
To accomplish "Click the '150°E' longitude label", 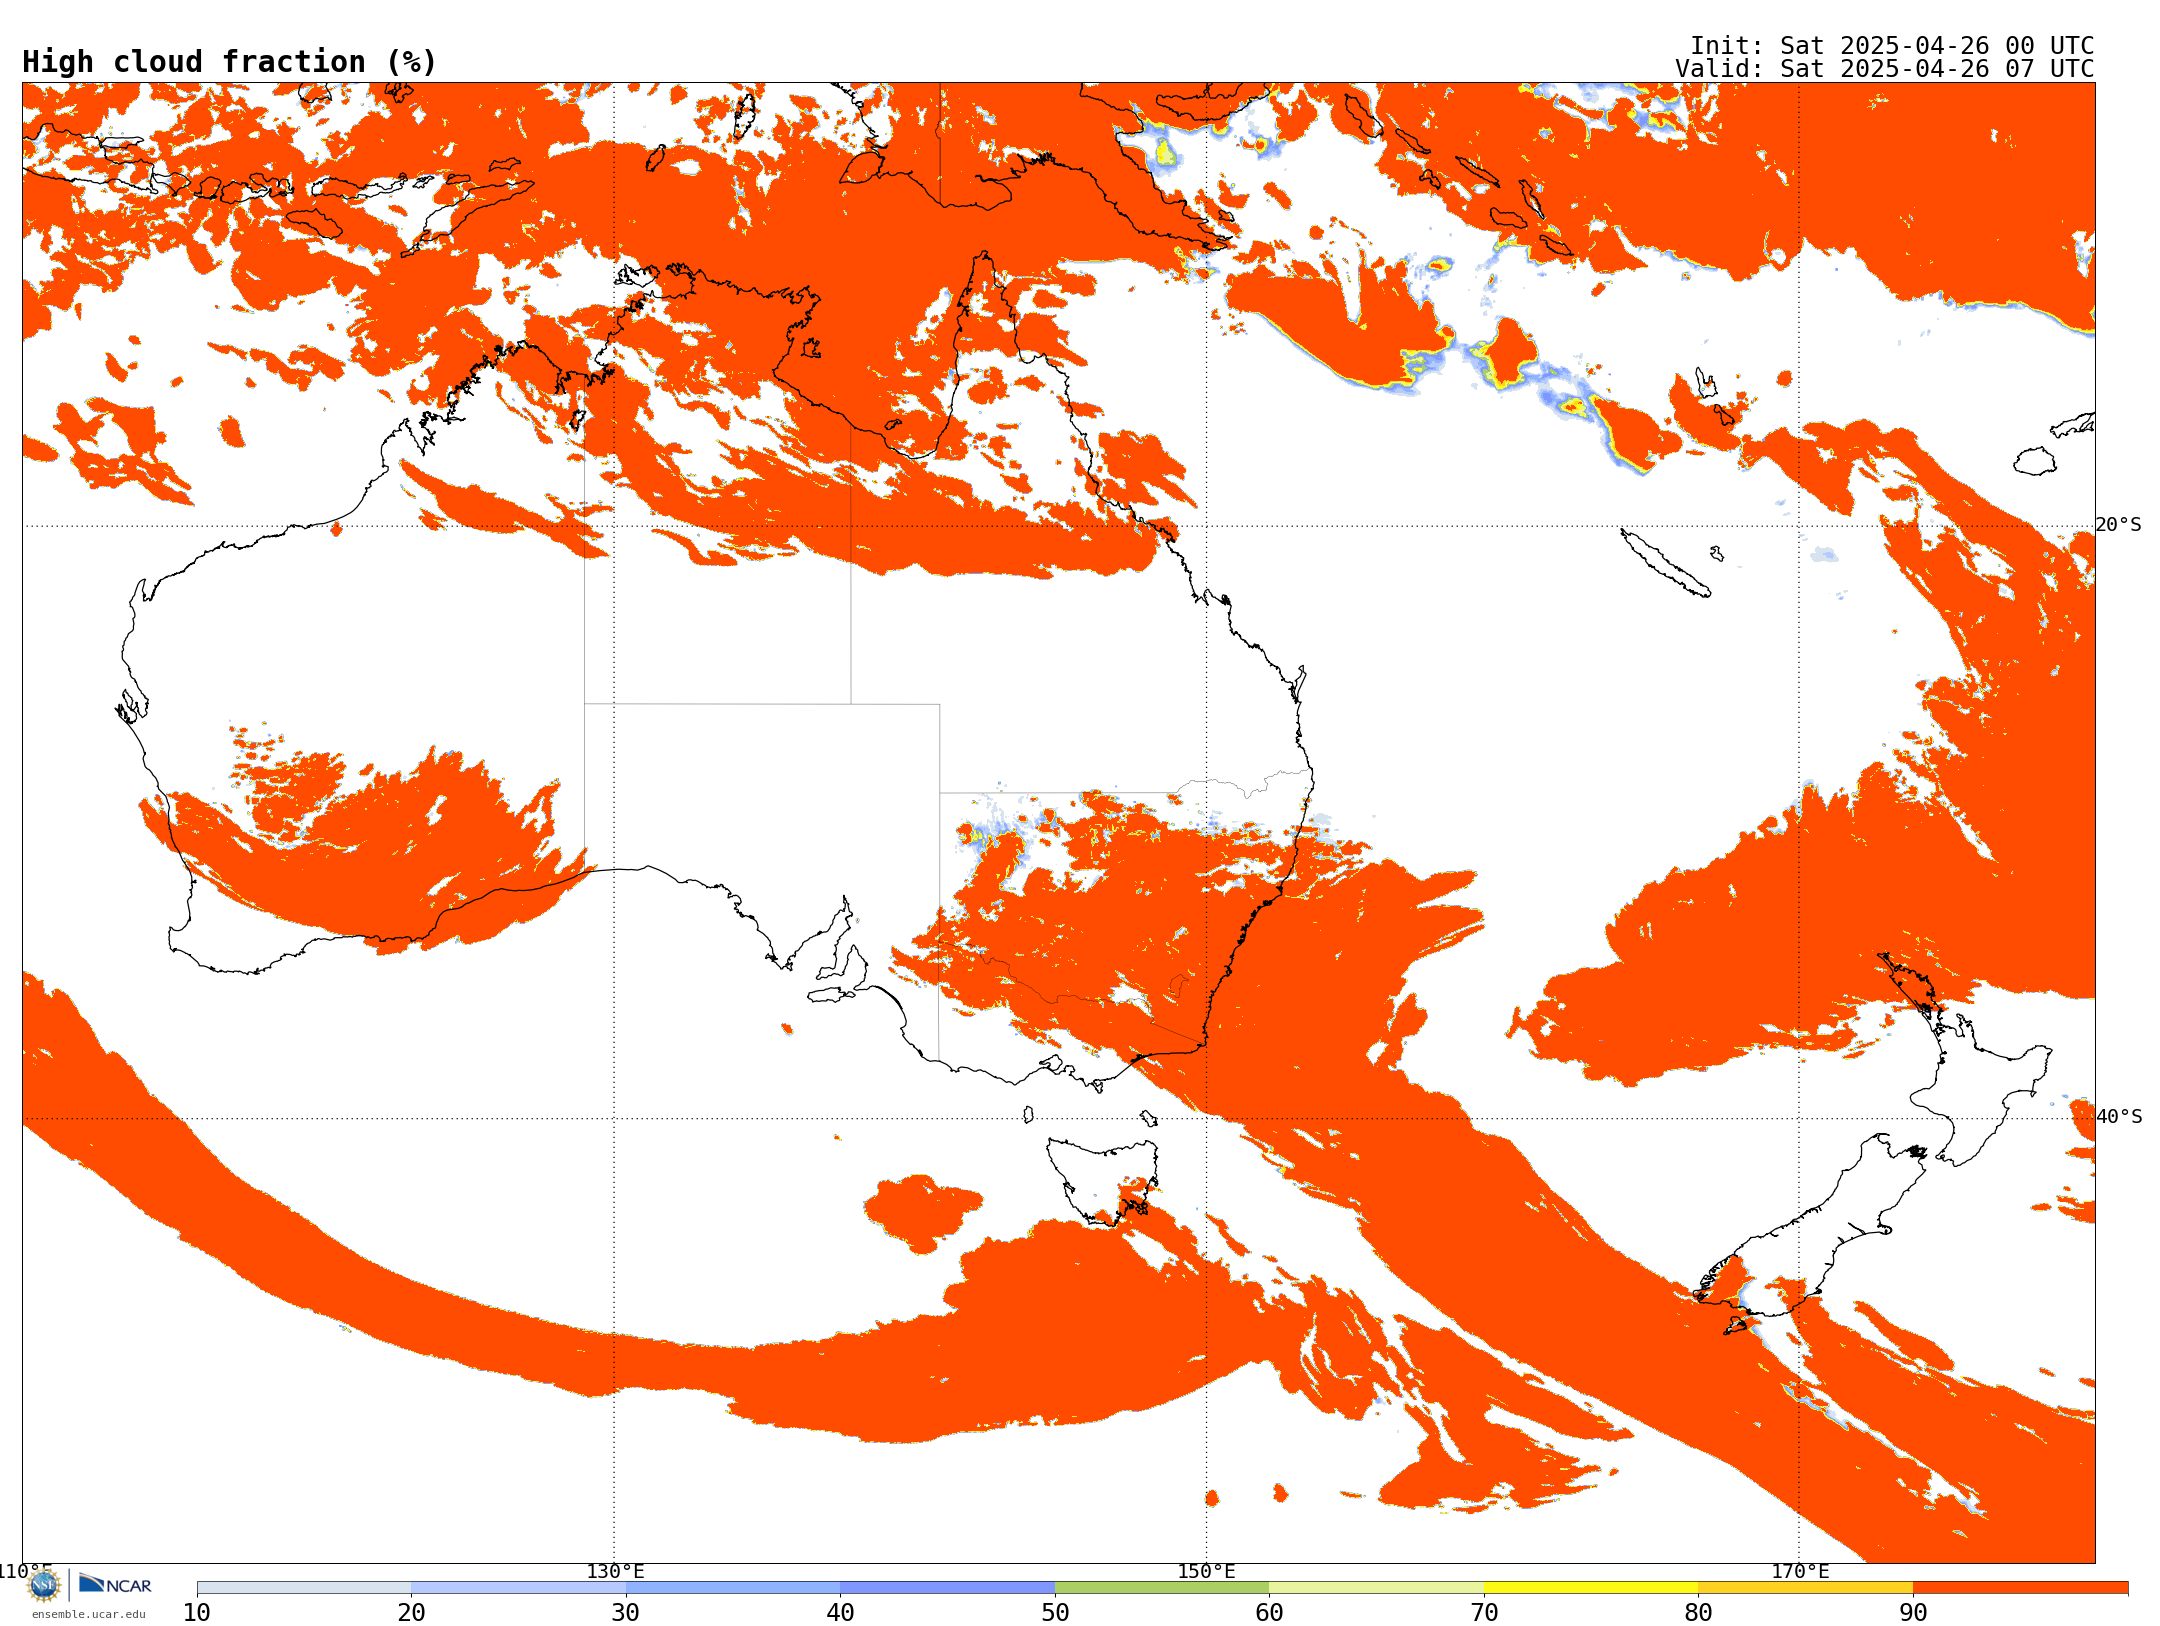I will (x=1206, y=1572).
